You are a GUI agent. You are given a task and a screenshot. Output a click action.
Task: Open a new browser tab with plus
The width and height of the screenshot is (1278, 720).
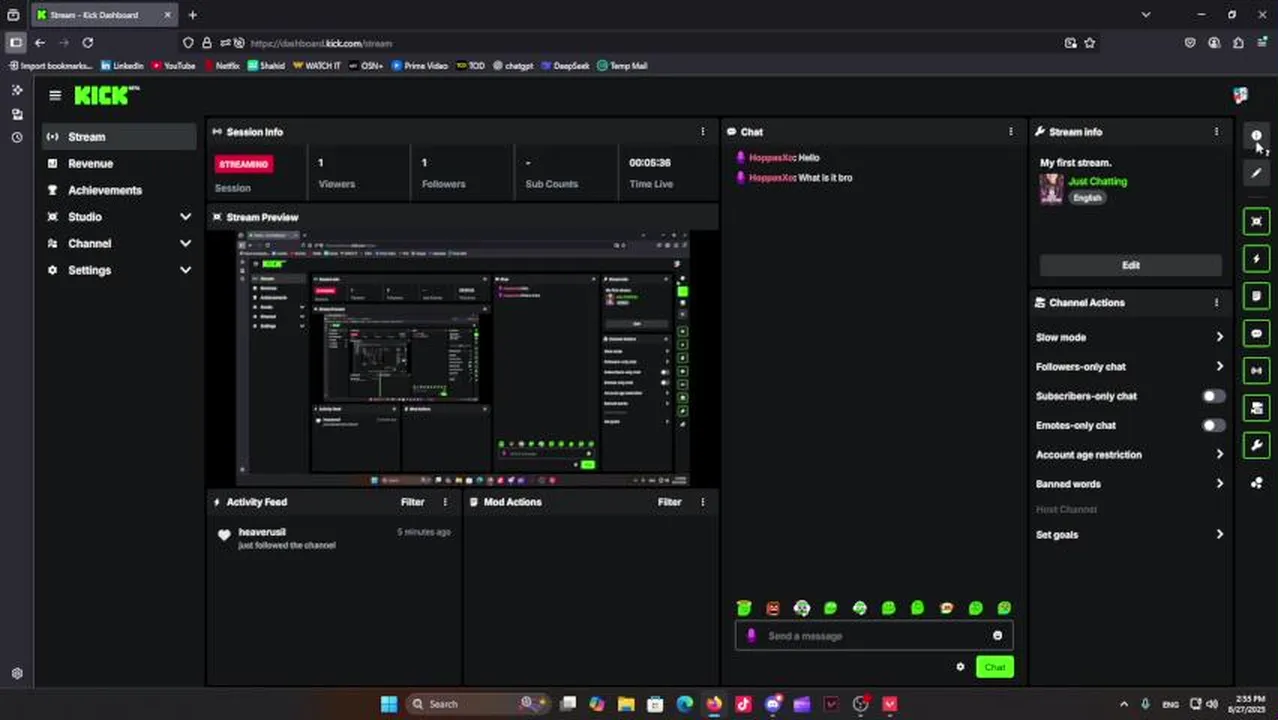coord(192,15)
